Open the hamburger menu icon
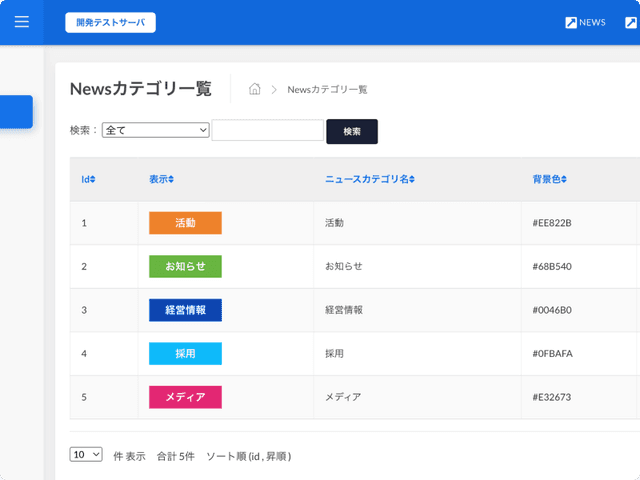The height and width of the screenshot is (480, 640). [22, 22]
